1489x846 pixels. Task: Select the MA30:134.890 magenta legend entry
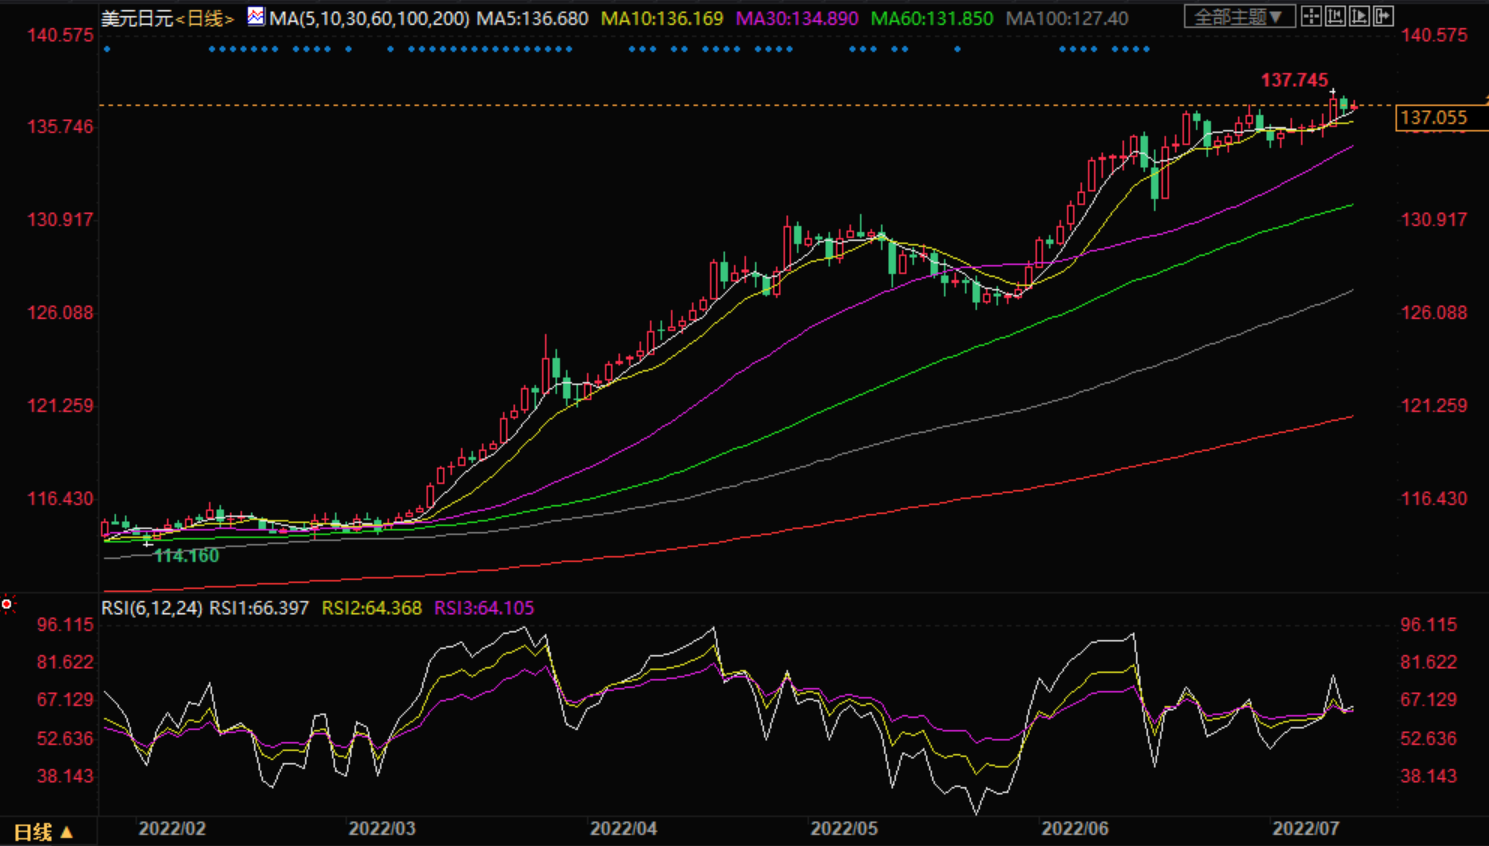click(797, 19)
